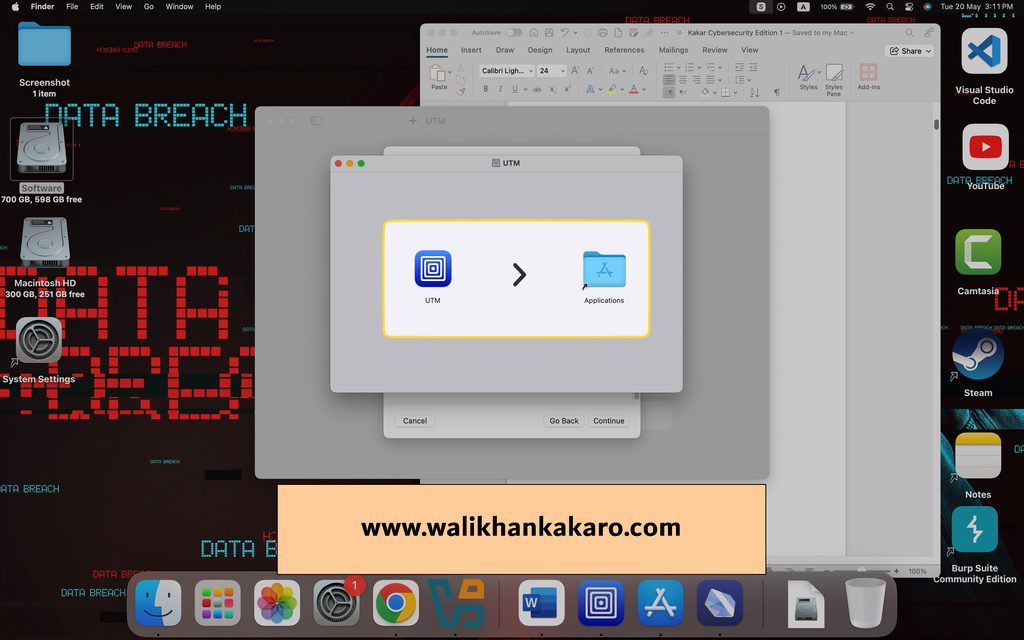The image size is (1024, 640).
Task: Click the Text Effects icon in Word
Action: tap(590, 89)
